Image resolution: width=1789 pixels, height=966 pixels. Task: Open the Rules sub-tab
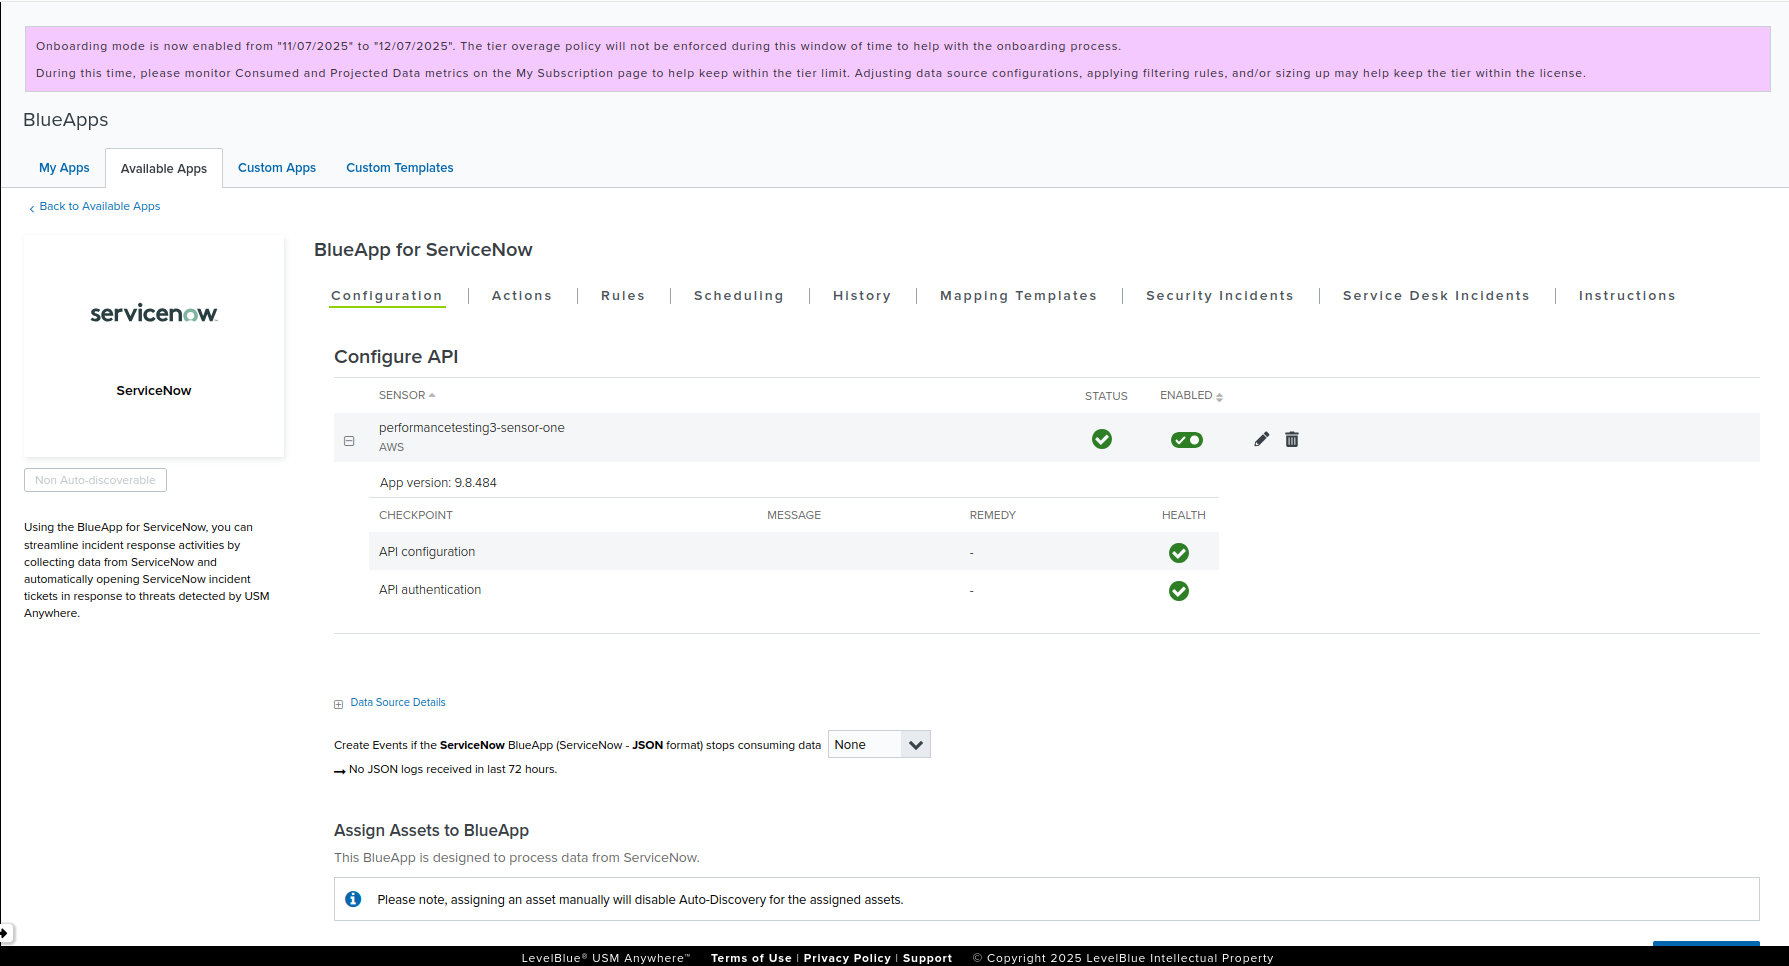point(623,296)
